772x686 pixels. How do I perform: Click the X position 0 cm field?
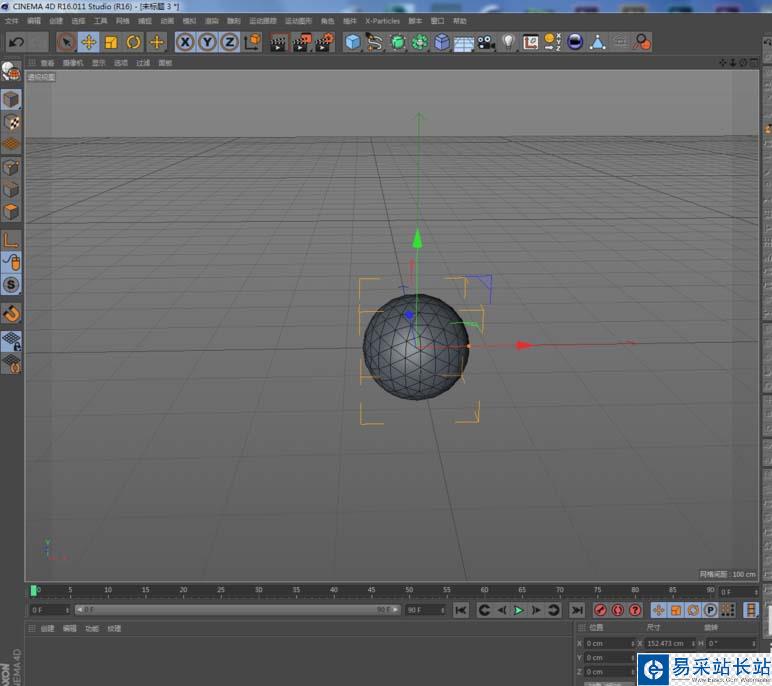click(609, 644)
